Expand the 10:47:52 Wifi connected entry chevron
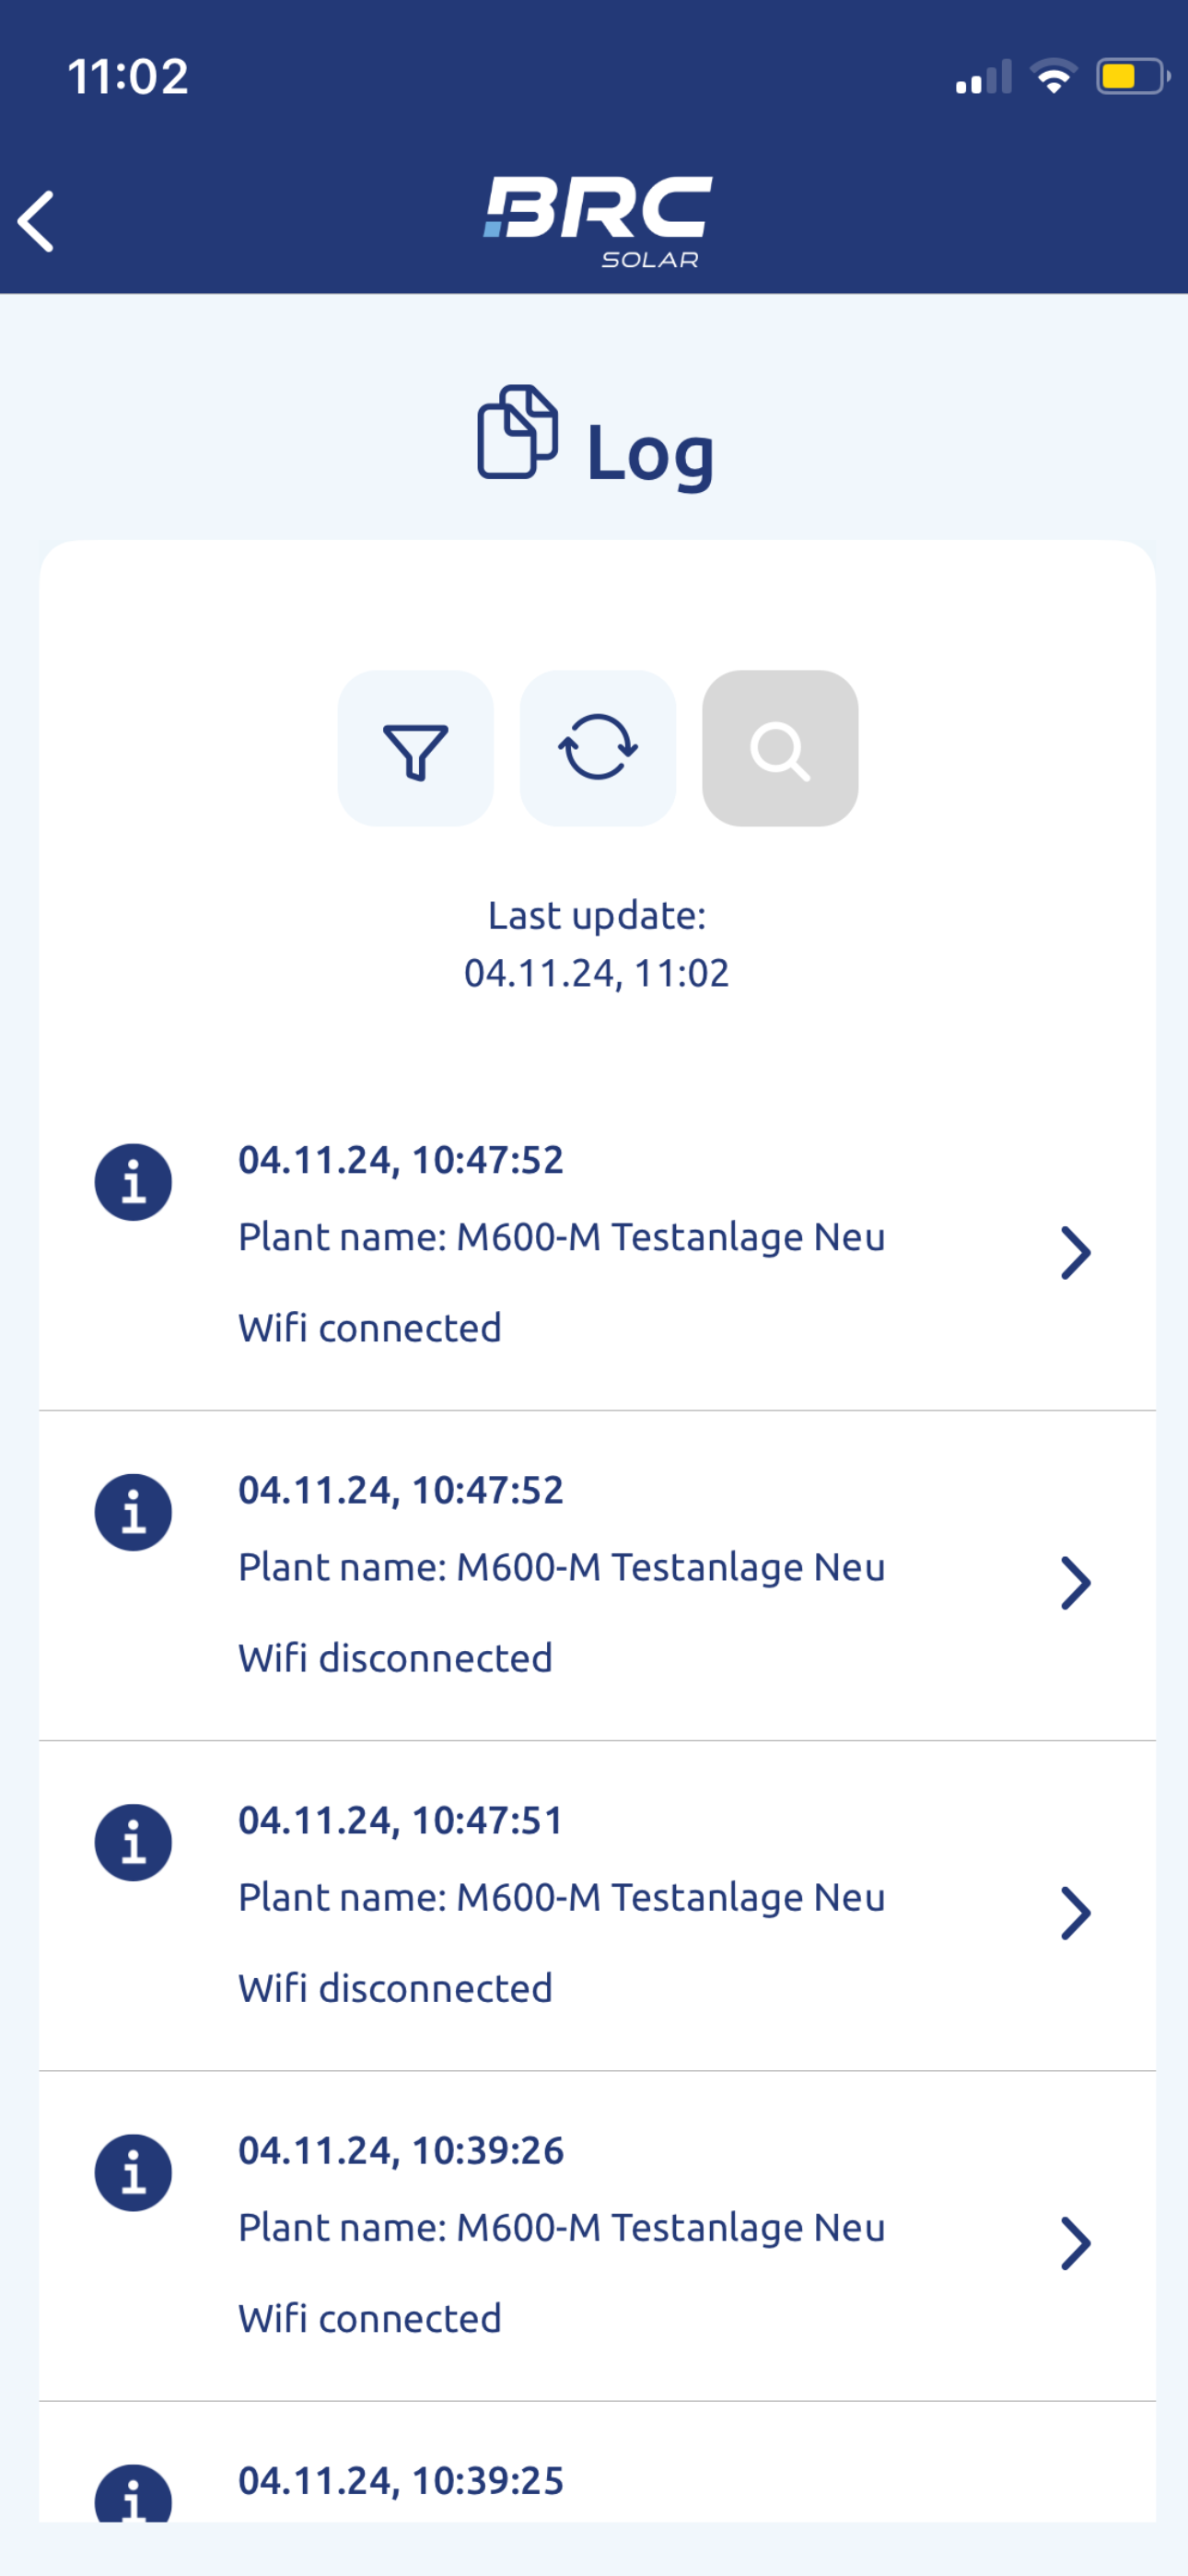Screen dimensions: 1188x2576 point(1075,1253)
